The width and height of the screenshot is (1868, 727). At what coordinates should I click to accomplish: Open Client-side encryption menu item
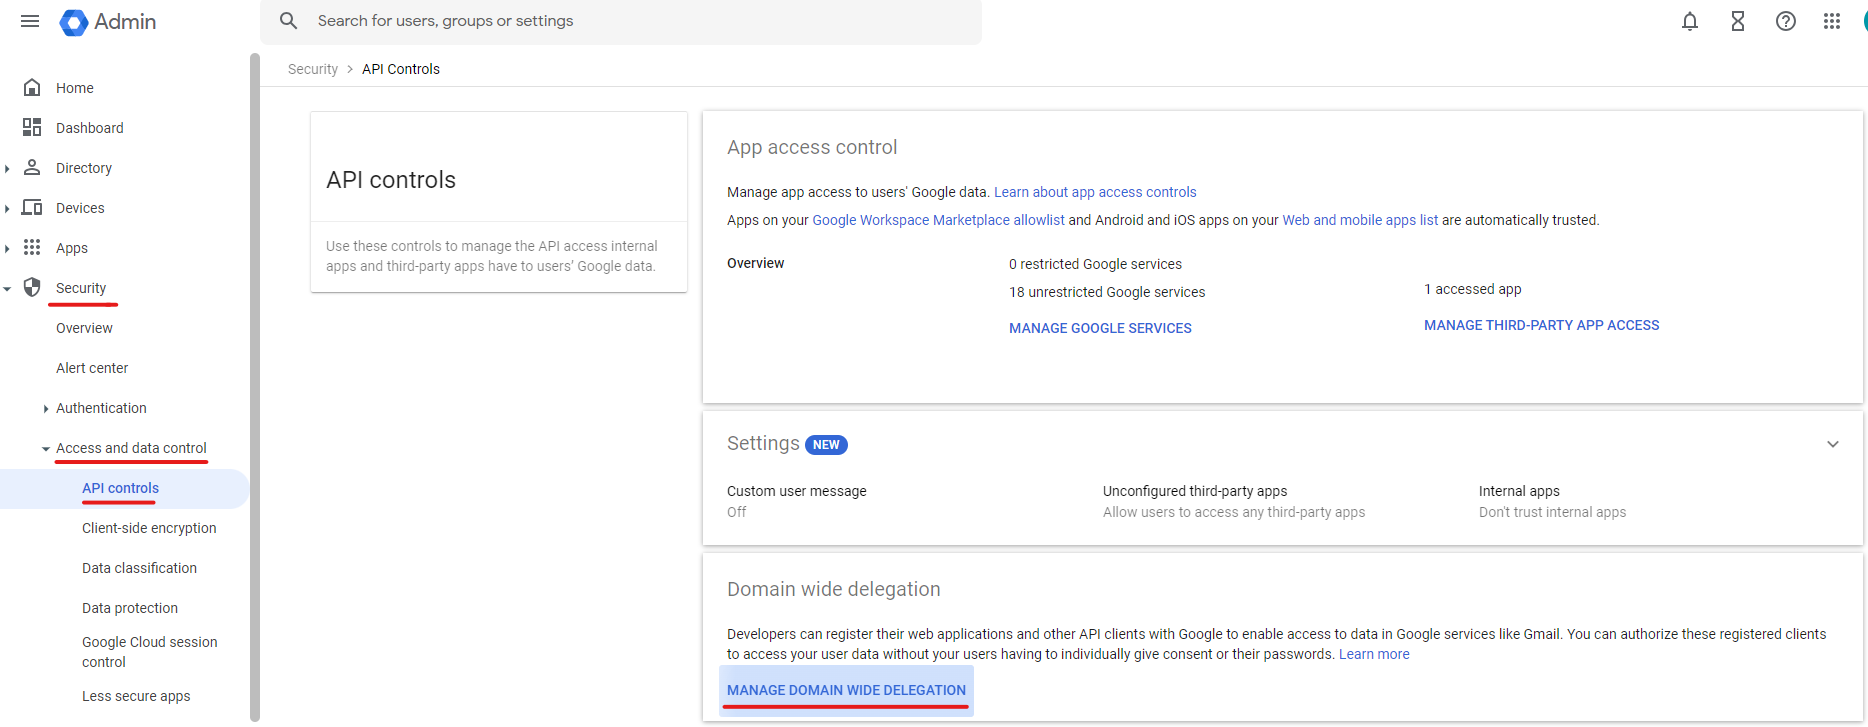(x=149, y=528)
